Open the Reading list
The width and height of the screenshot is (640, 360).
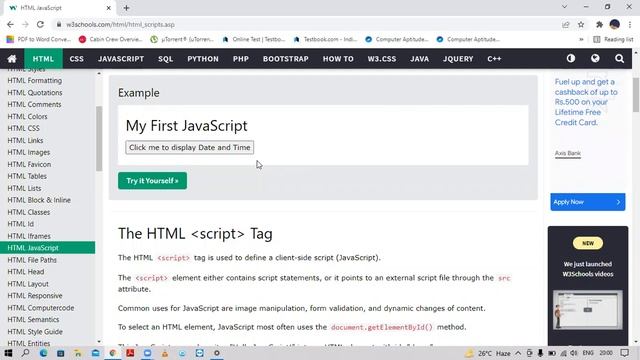pos(613,40)
